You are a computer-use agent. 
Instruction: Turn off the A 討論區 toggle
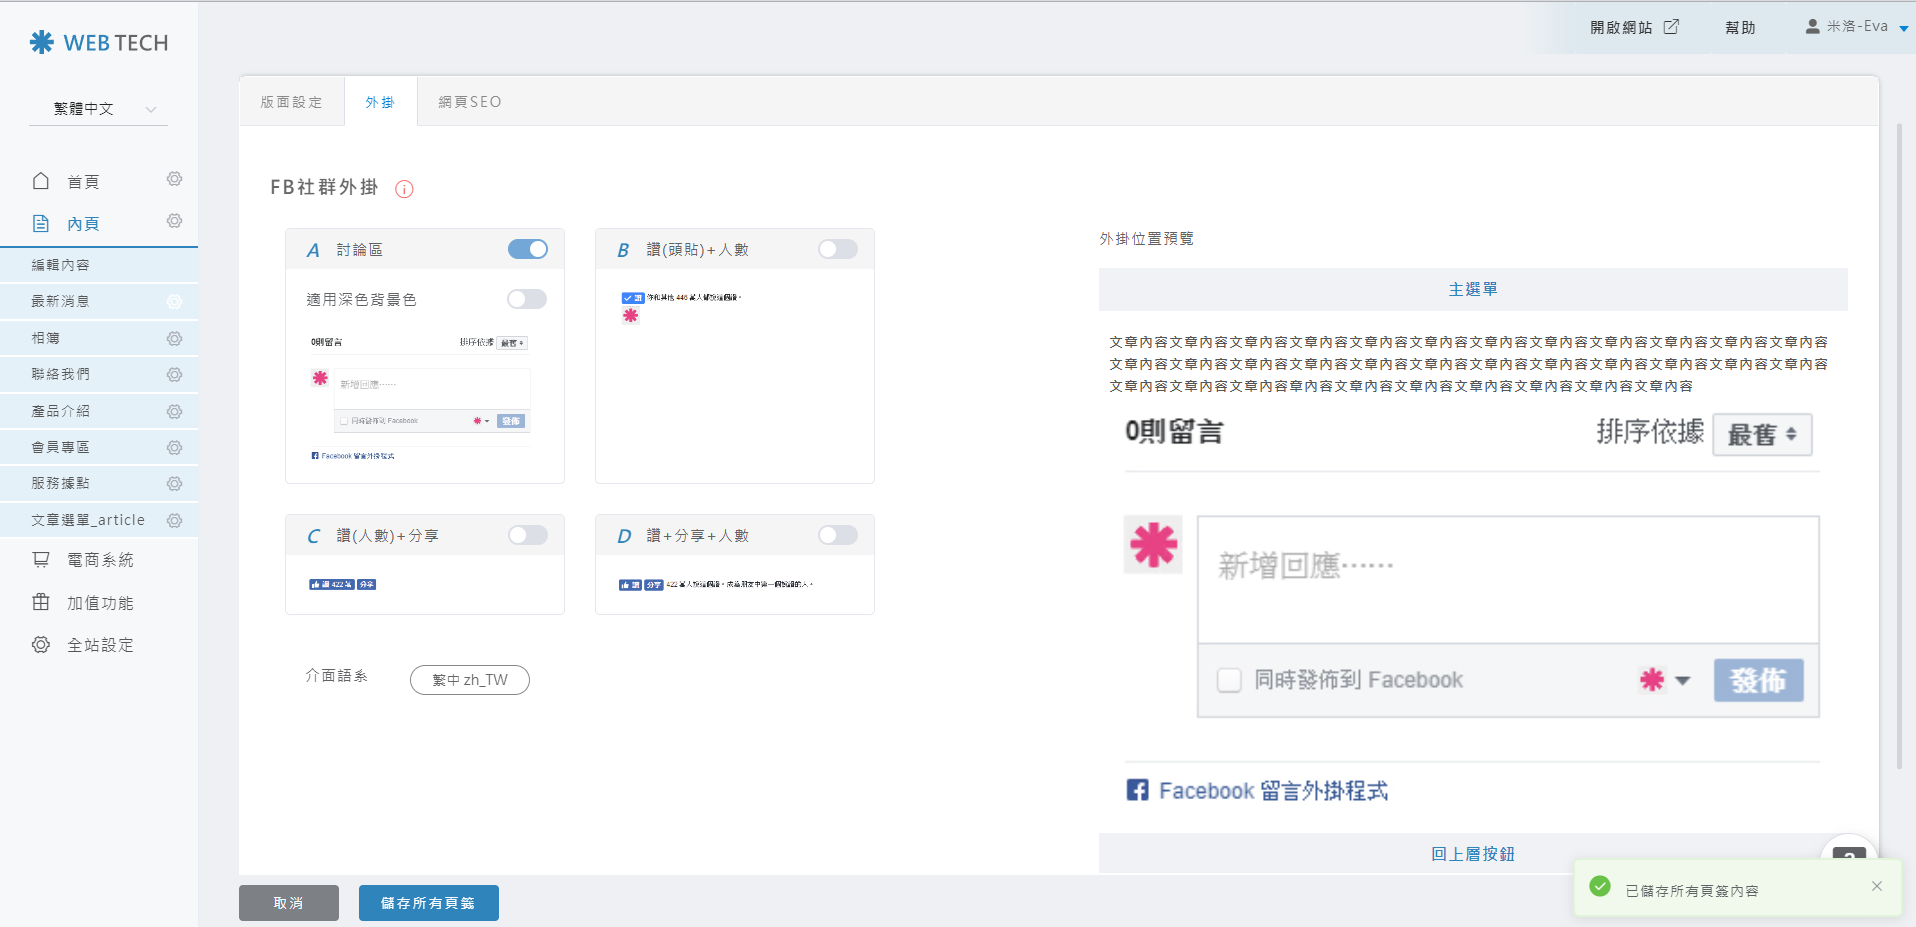(x=527, y=249)
